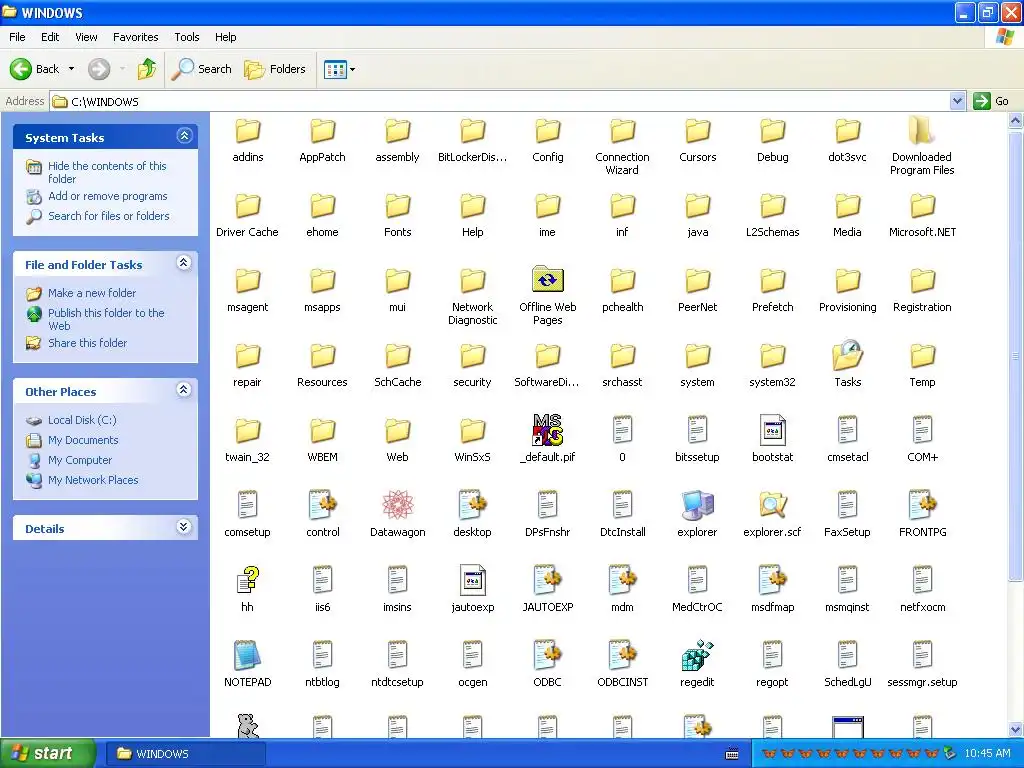Click the keyboard icon in the taskbar

point(732,754)
